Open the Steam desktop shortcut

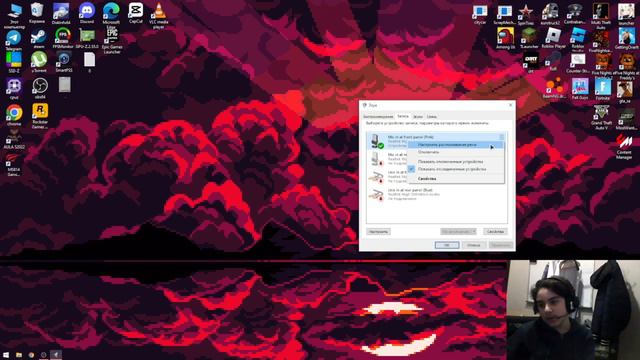pyautogui.click(x=39, y=39)
